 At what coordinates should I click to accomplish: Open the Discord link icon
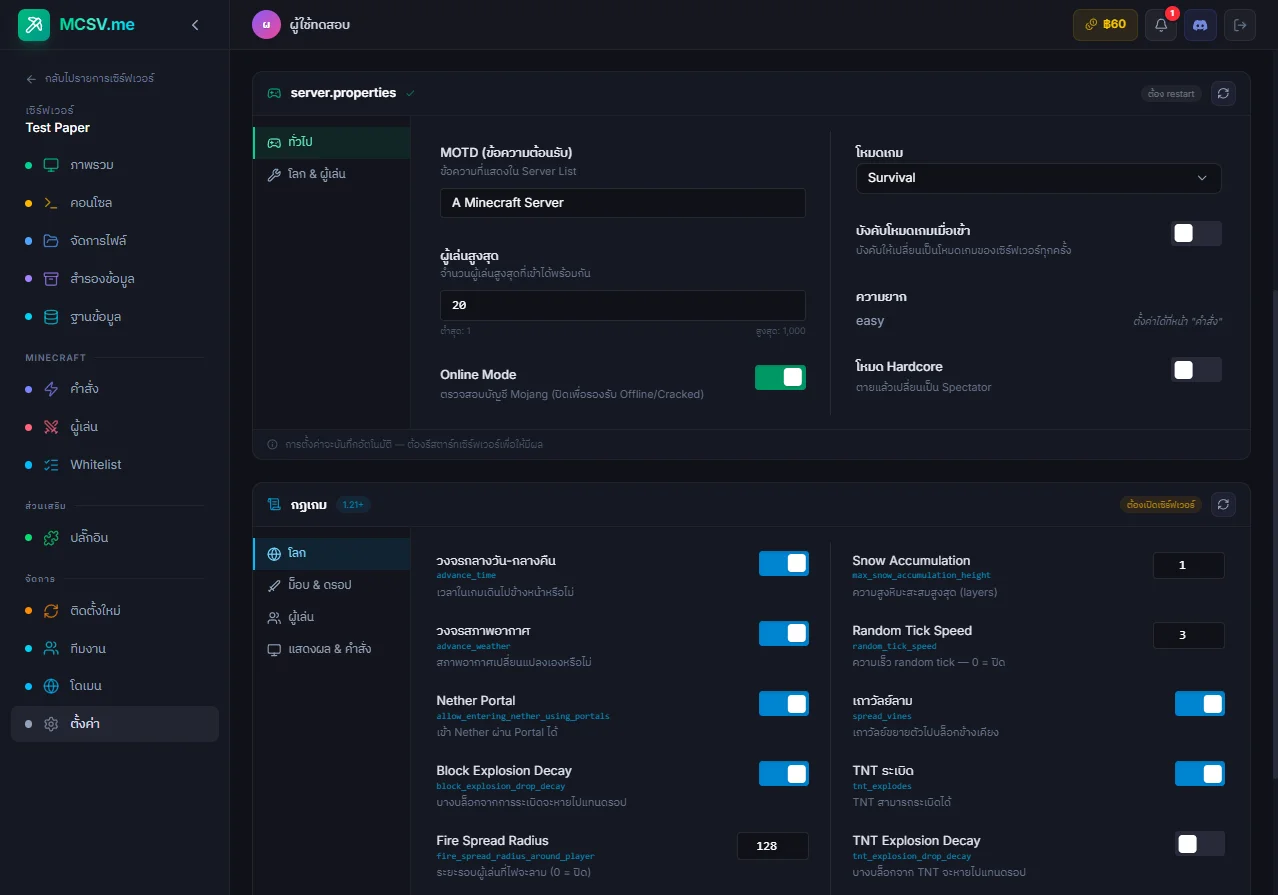pos(1200,25)
